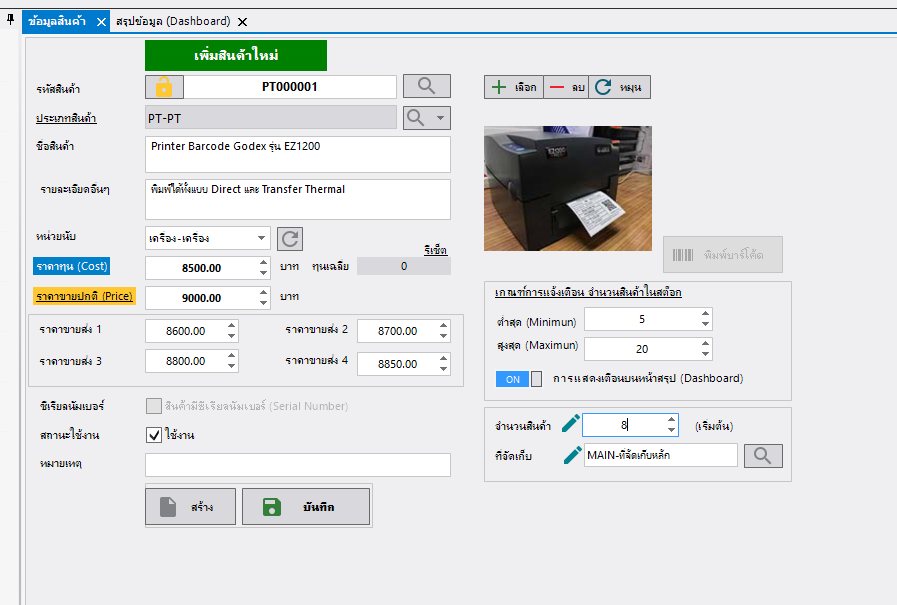Add a product image with the เลือก button
Viewport: 897px width, 605px height.
click(514, 87)
